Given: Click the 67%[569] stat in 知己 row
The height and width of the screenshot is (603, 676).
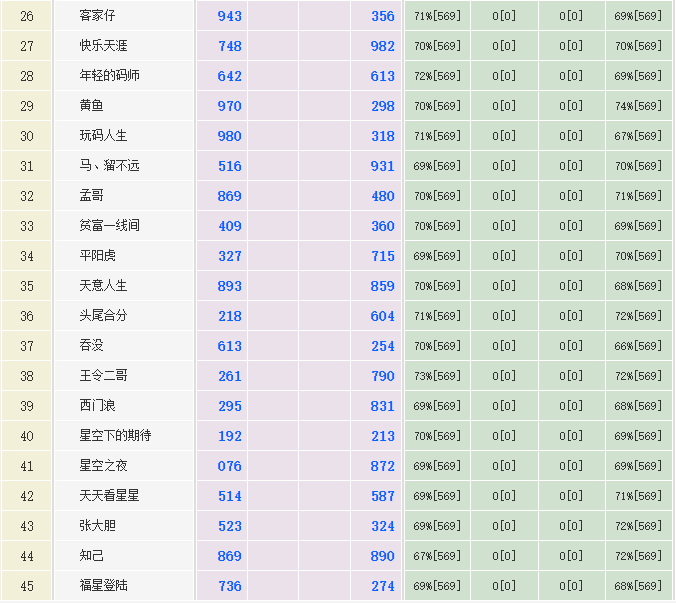Looking at the screenshot, I should click(437, 556).
